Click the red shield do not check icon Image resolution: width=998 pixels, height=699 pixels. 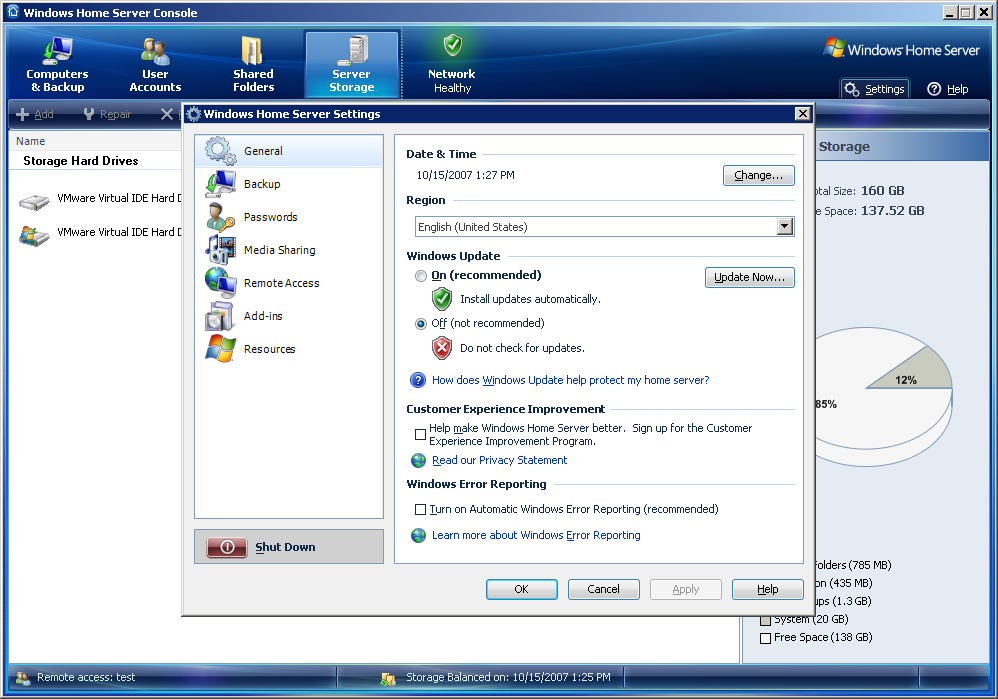[442, 348]
